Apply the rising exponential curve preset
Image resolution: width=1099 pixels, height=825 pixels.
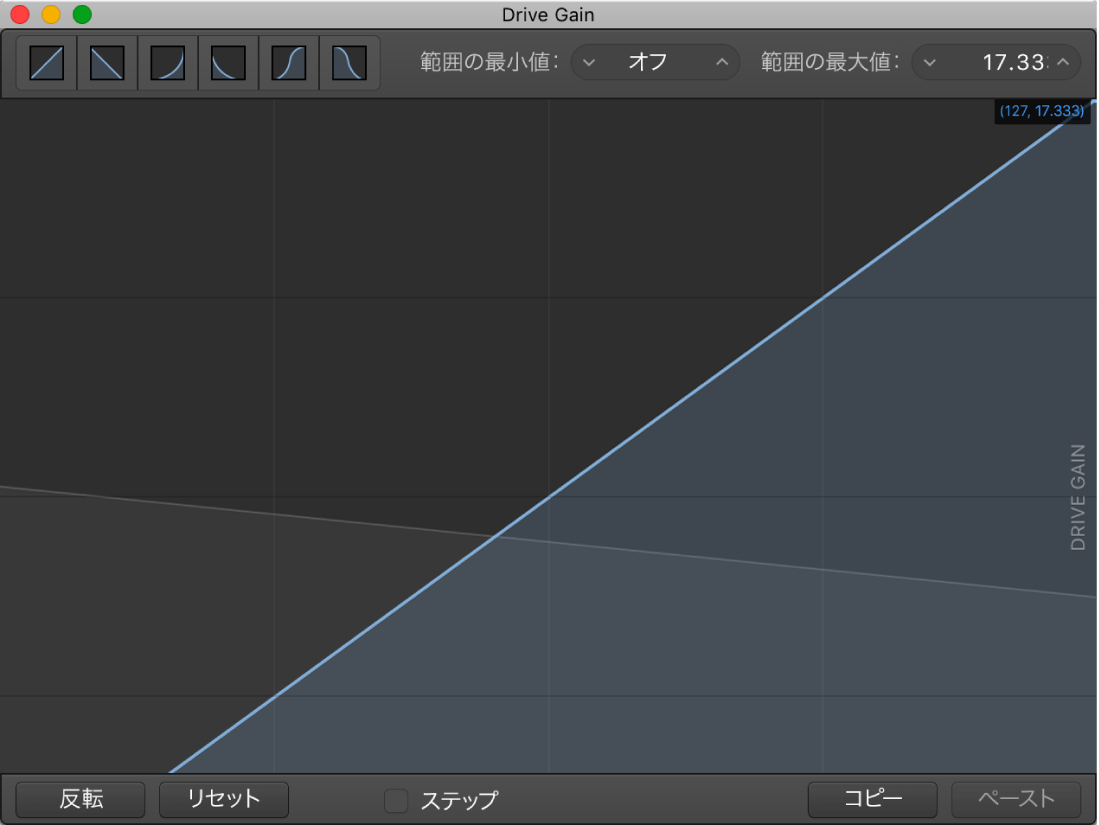[x=167, y=62]
